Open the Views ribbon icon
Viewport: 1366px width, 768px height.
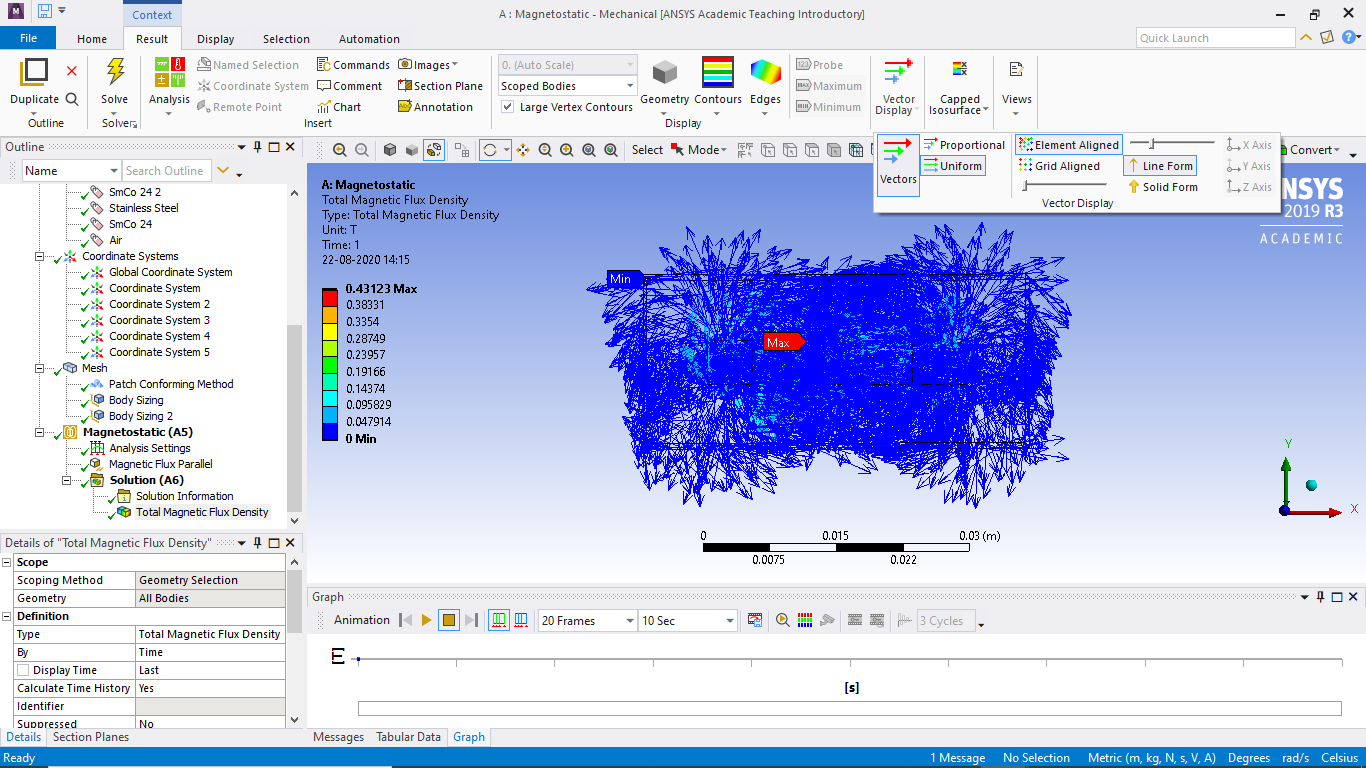(1017, 70)
